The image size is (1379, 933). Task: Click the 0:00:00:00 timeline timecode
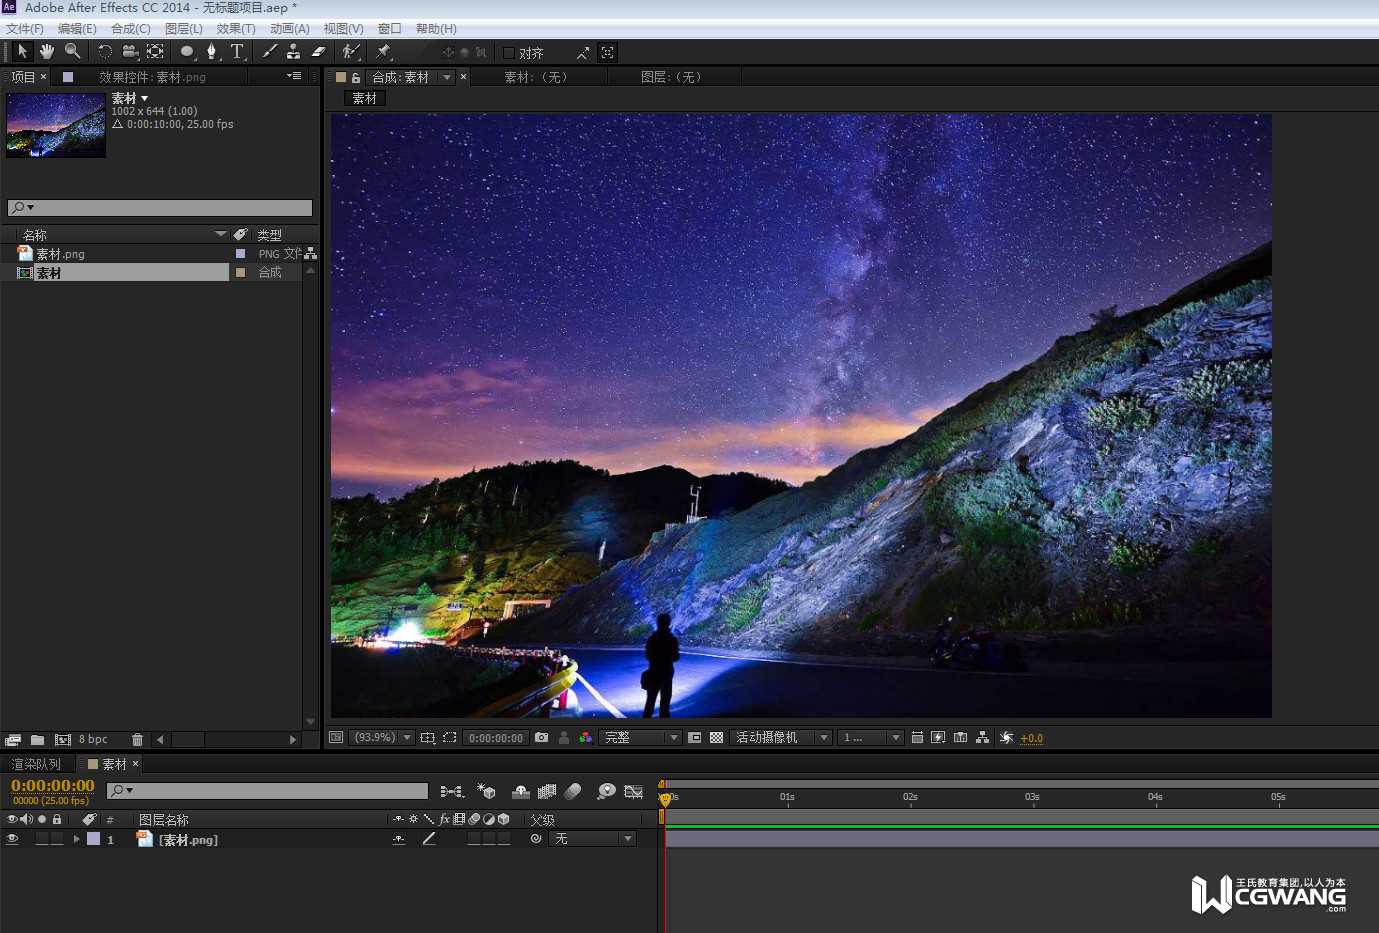click(x=53, y=786)
